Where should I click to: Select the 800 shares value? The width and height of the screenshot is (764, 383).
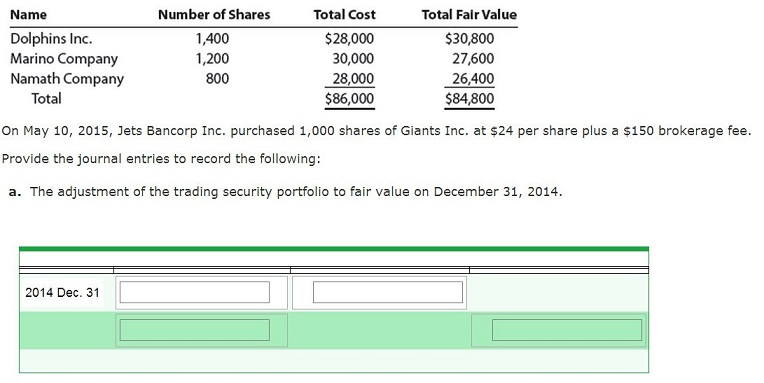(x=217, y=78)
